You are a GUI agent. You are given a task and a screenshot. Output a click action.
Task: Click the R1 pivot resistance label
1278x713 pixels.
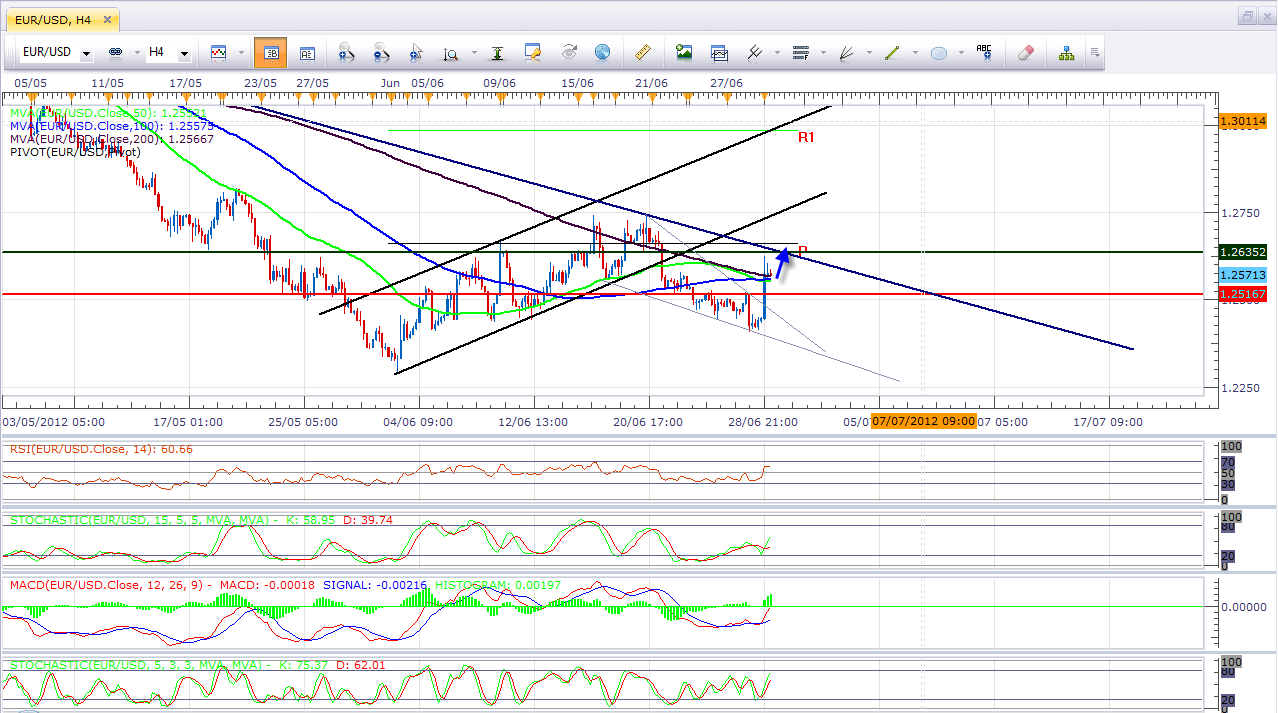(x=805, y=137)
